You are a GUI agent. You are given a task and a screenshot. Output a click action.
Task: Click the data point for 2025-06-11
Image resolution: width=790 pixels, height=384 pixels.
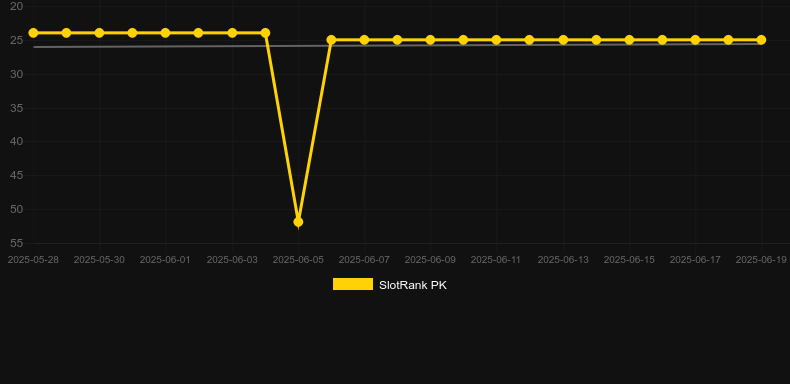tap(496, 40)
